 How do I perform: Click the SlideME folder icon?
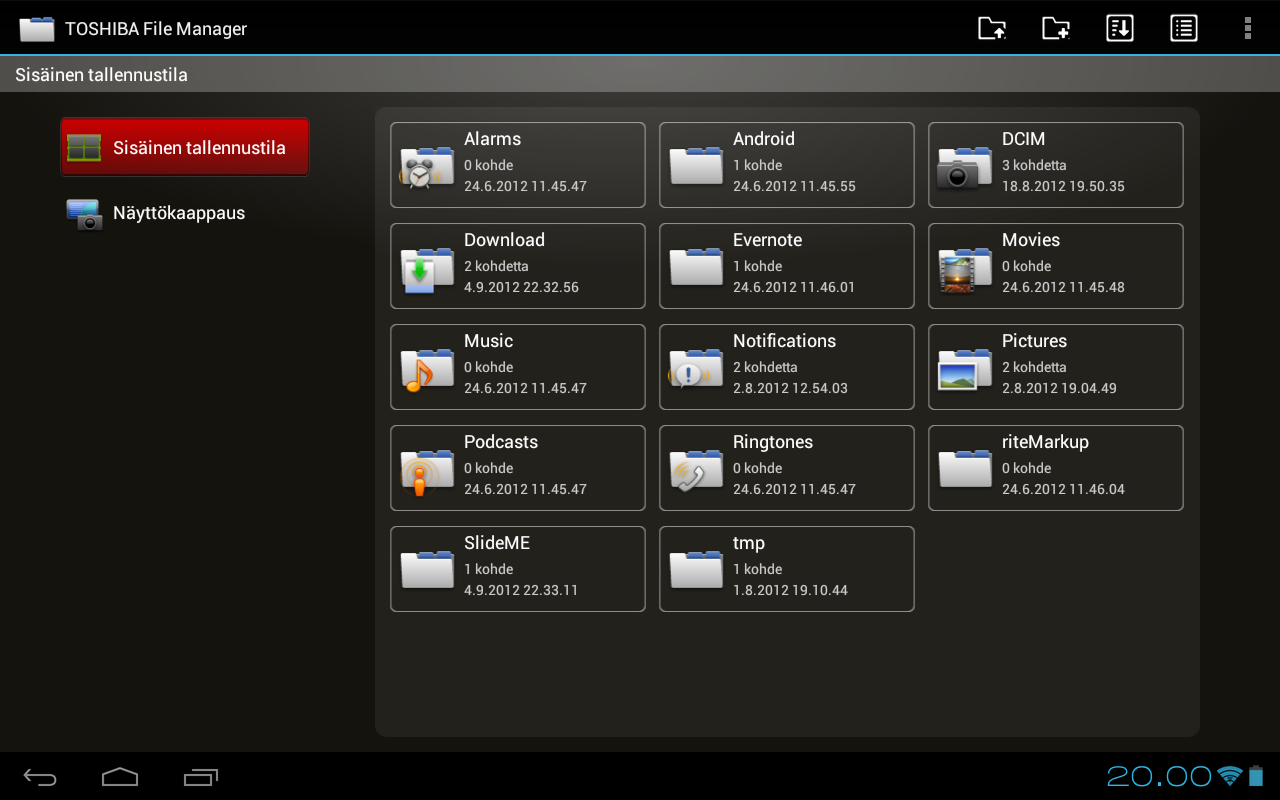(x=427, y=569)
